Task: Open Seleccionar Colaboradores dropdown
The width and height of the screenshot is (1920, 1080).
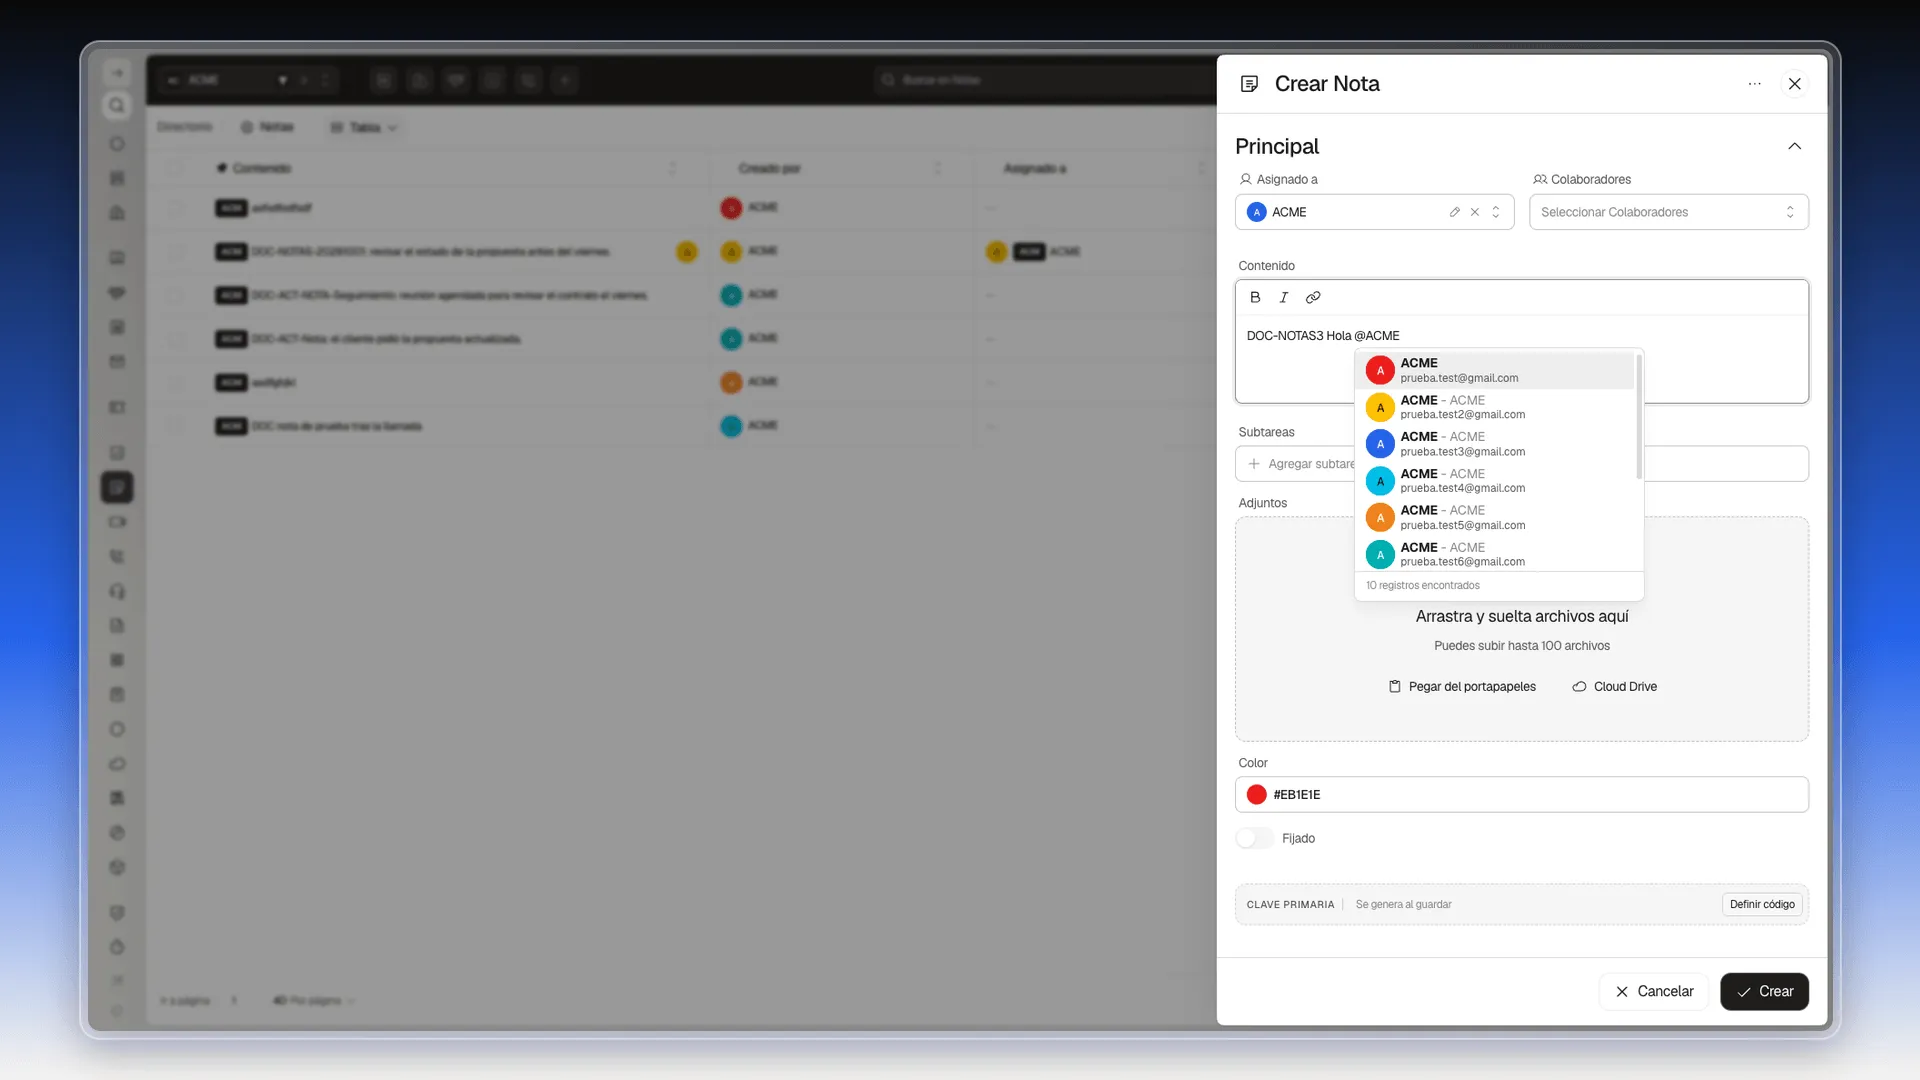Action: click(x=1669, y=212)
